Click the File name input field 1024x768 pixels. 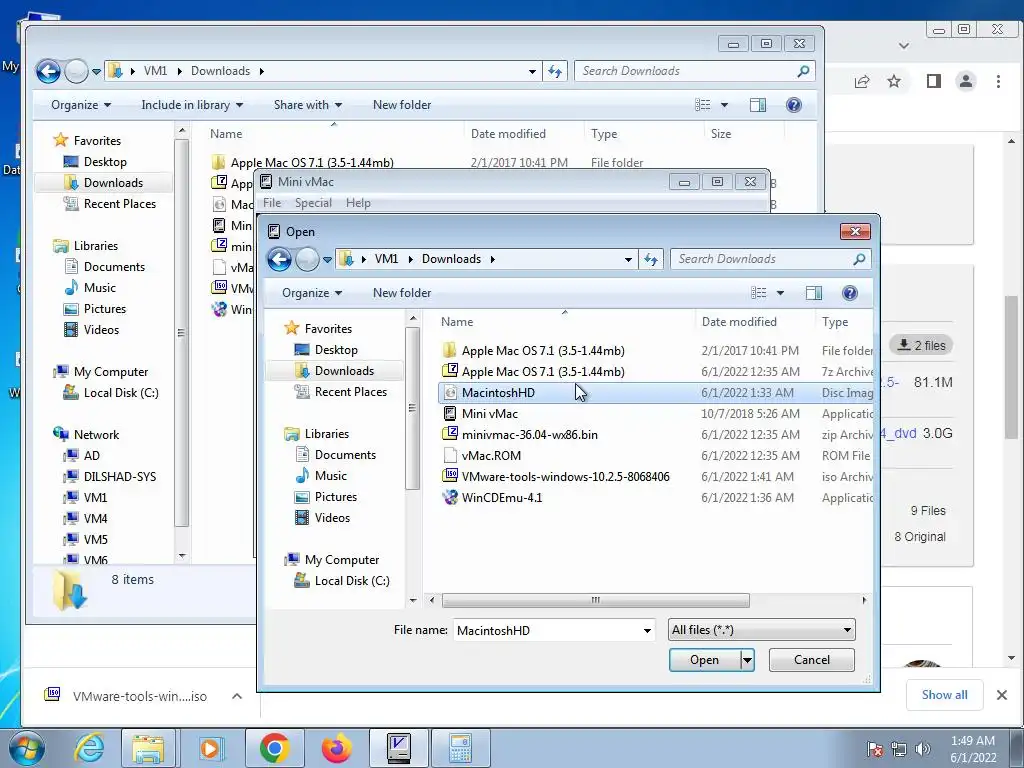[547, 631]
